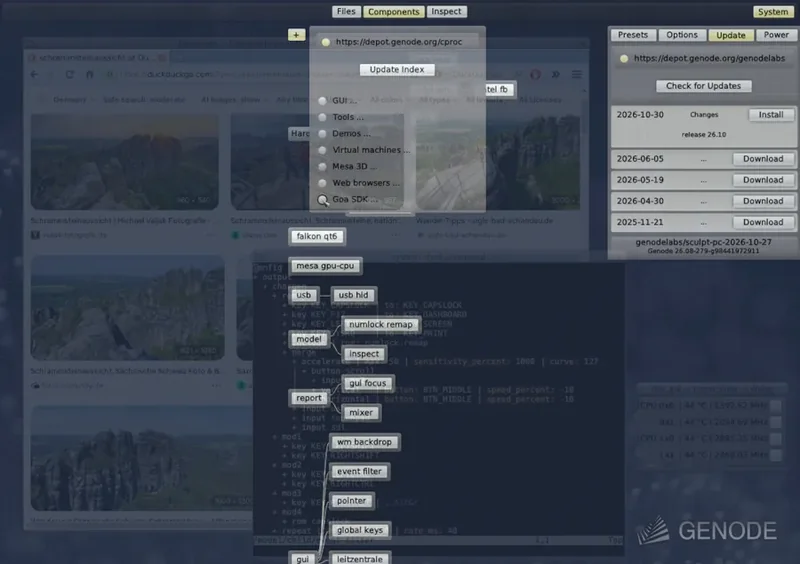Click 'release 26.10' text in update entry
800x564 pixels.
click(704, 135)
